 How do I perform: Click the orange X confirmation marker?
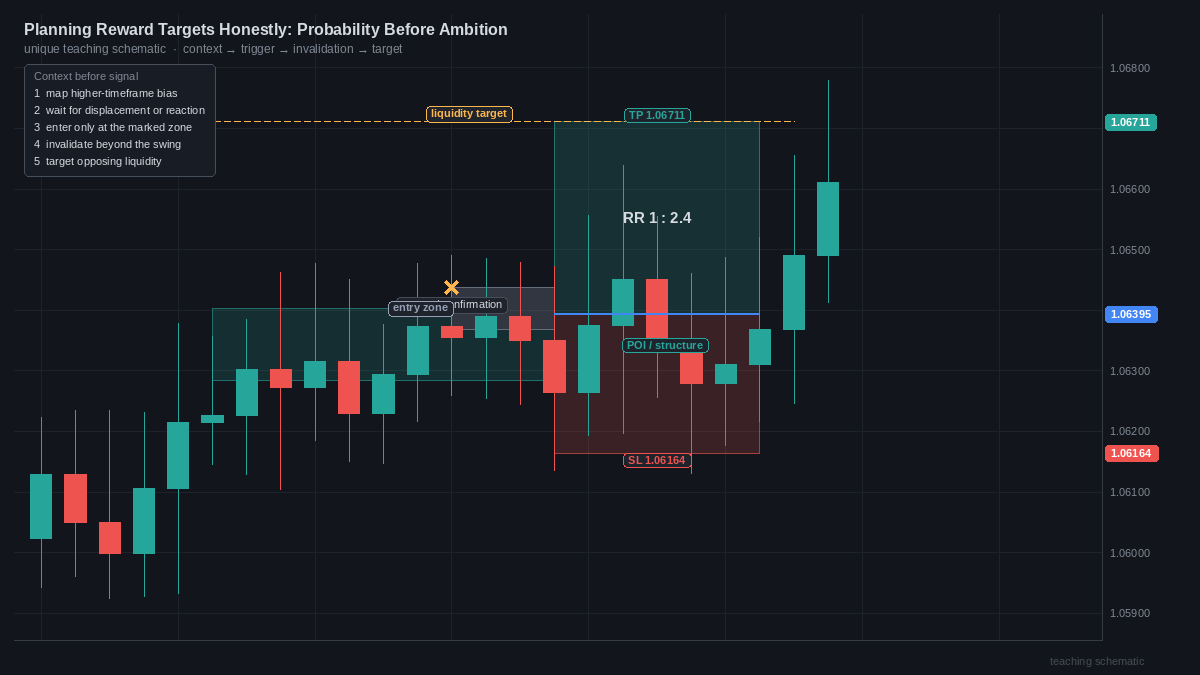451,288
